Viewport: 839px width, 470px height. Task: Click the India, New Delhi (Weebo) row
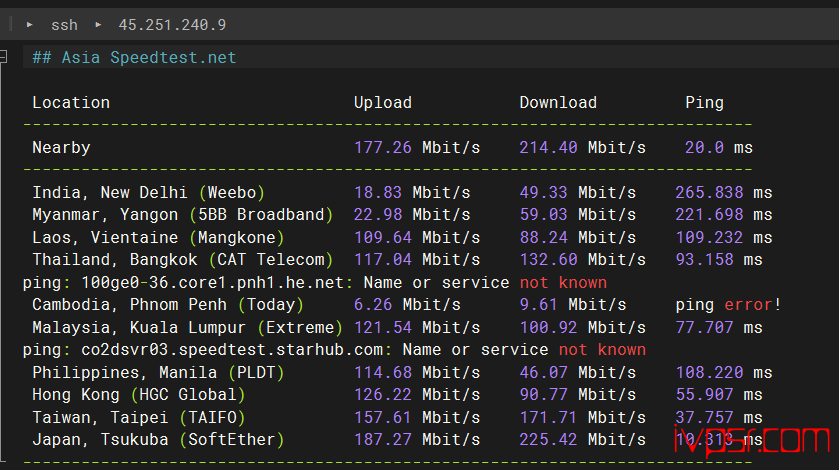tap(149, 192)
